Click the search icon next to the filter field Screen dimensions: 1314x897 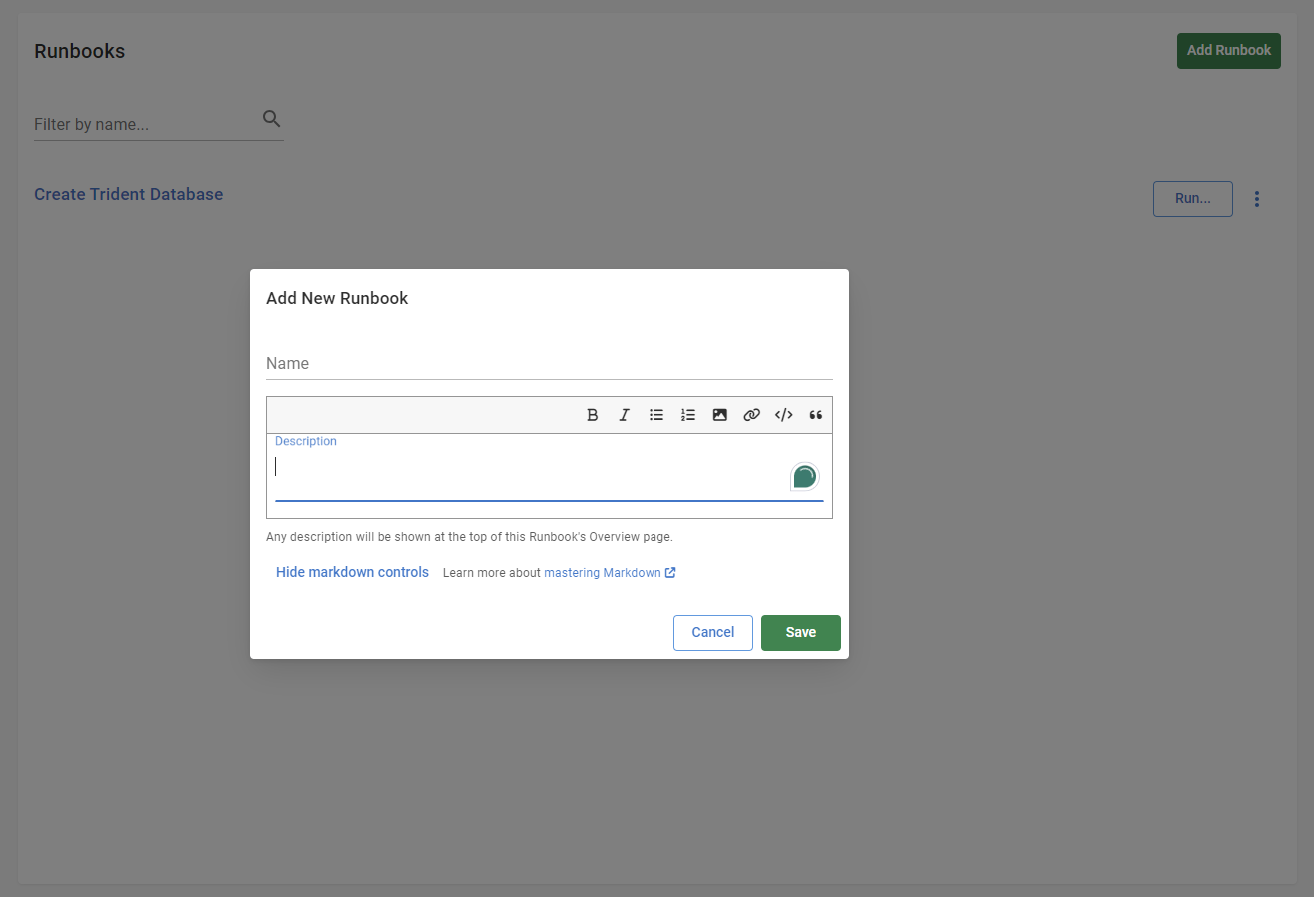coord(271,118)
